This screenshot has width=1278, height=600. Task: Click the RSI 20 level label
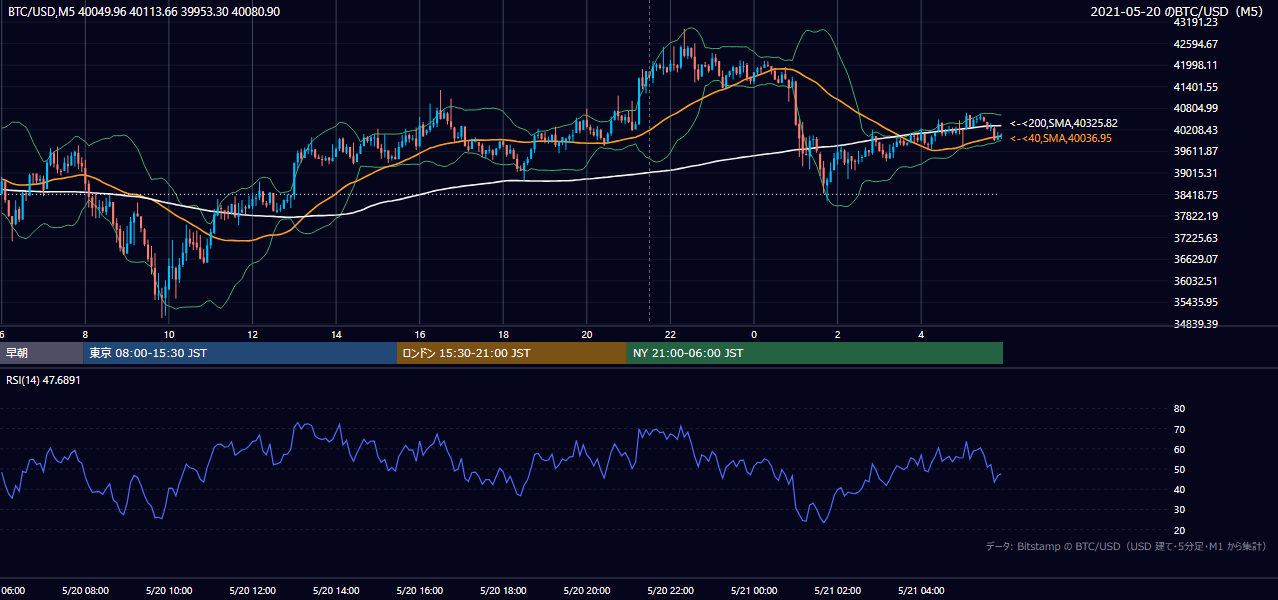coord(1179,530)
